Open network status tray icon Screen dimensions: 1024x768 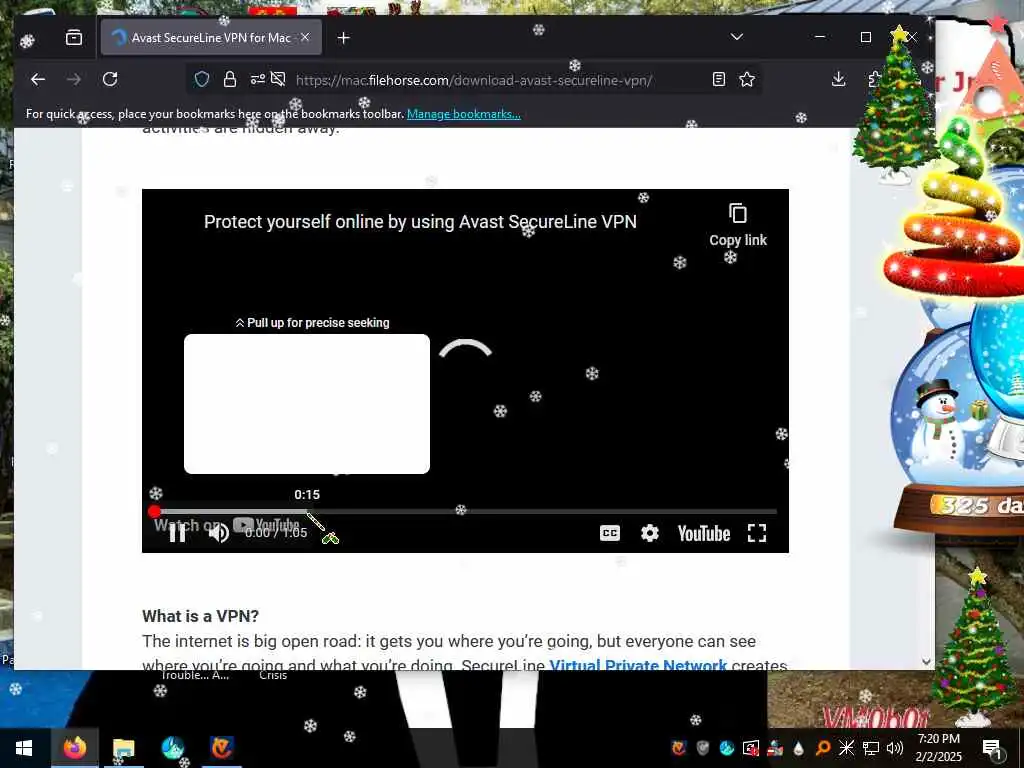871,748
